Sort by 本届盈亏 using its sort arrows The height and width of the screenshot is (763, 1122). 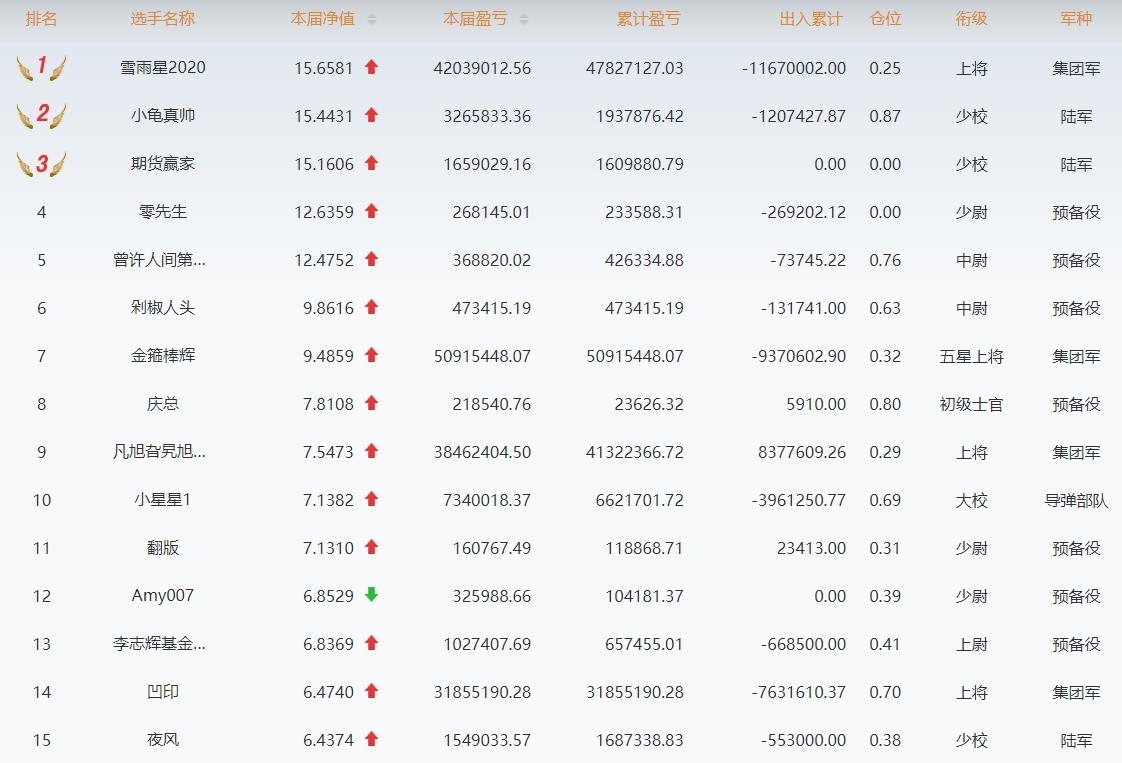(524, 19)
